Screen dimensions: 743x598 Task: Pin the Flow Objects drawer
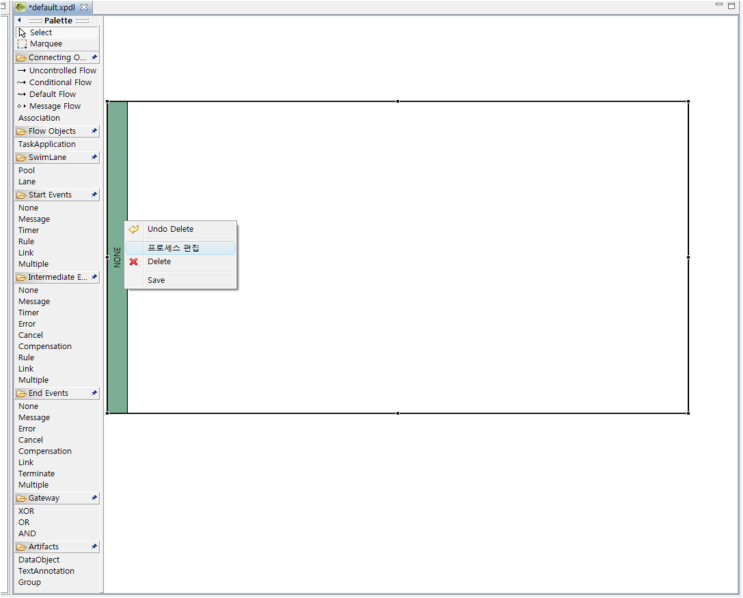click(94, 131)
